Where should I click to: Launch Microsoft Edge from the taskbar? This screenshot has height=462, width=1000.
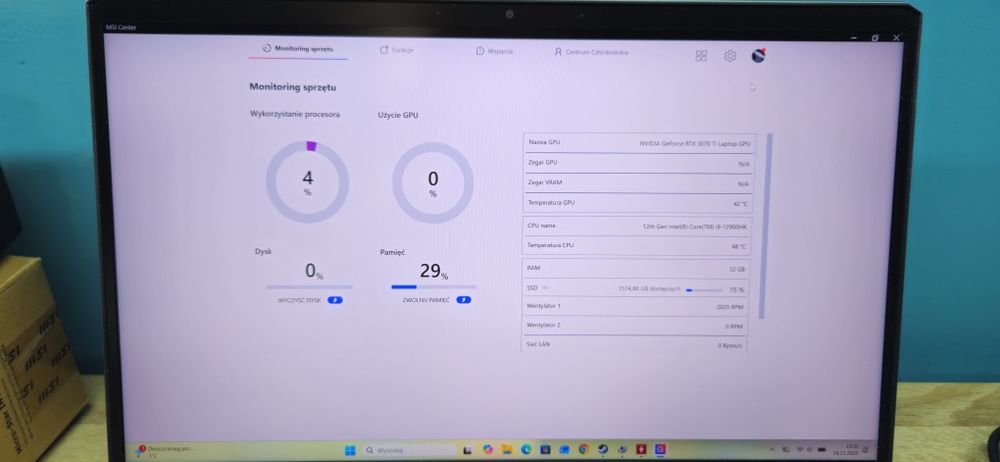tap(526, 451)
